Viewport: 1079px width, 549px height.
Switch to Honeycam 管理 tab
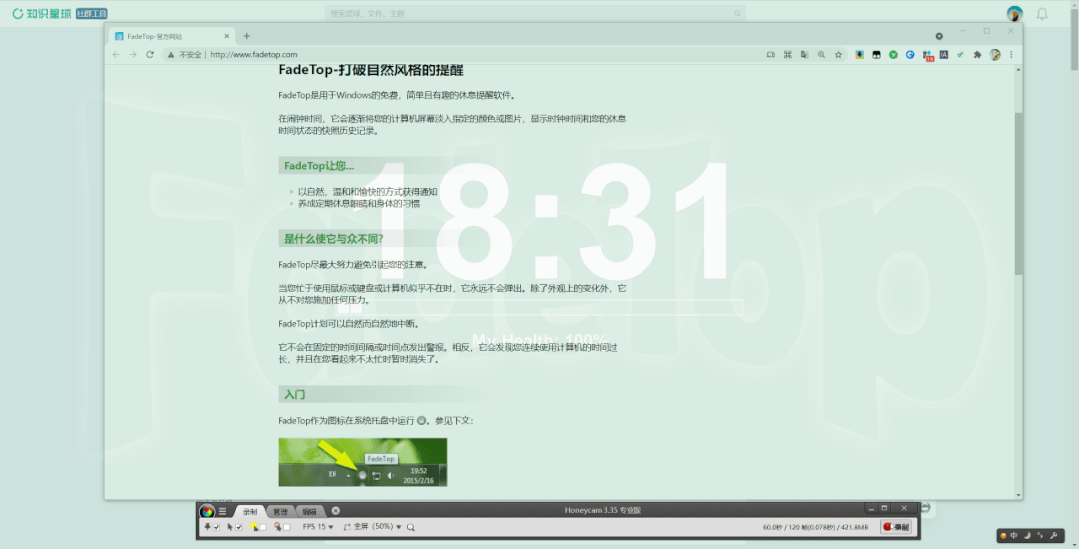pyautogui.click(x=280, y=511)
